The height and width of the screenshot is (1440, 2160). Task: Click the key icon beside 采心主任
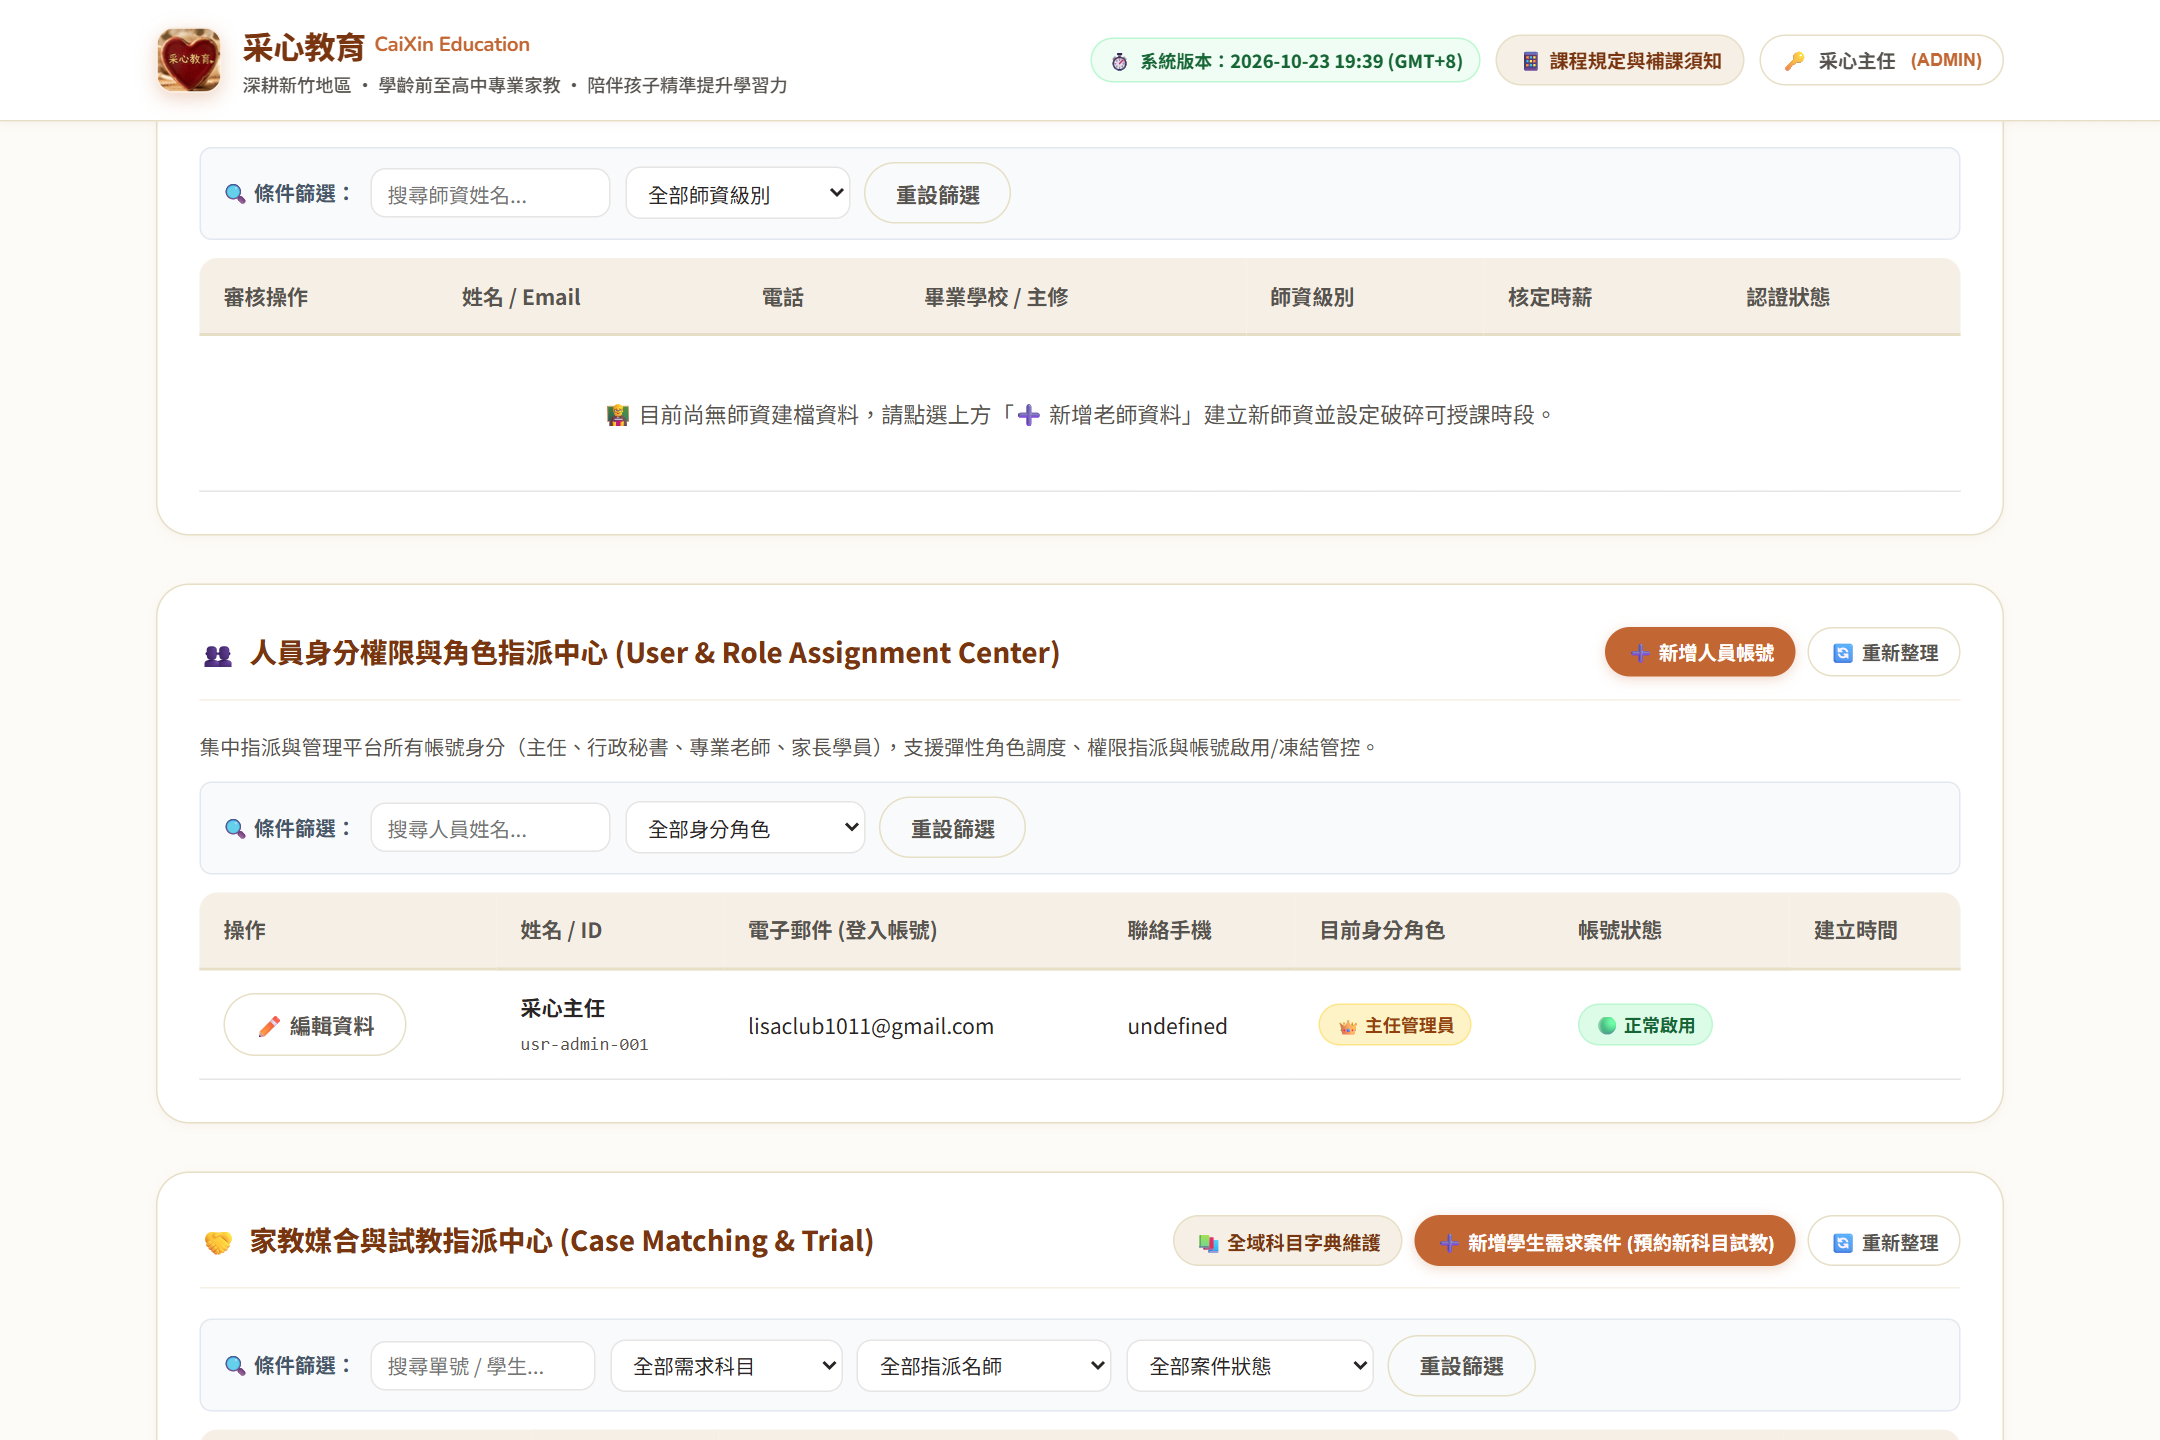click(x=1795, y=61)
